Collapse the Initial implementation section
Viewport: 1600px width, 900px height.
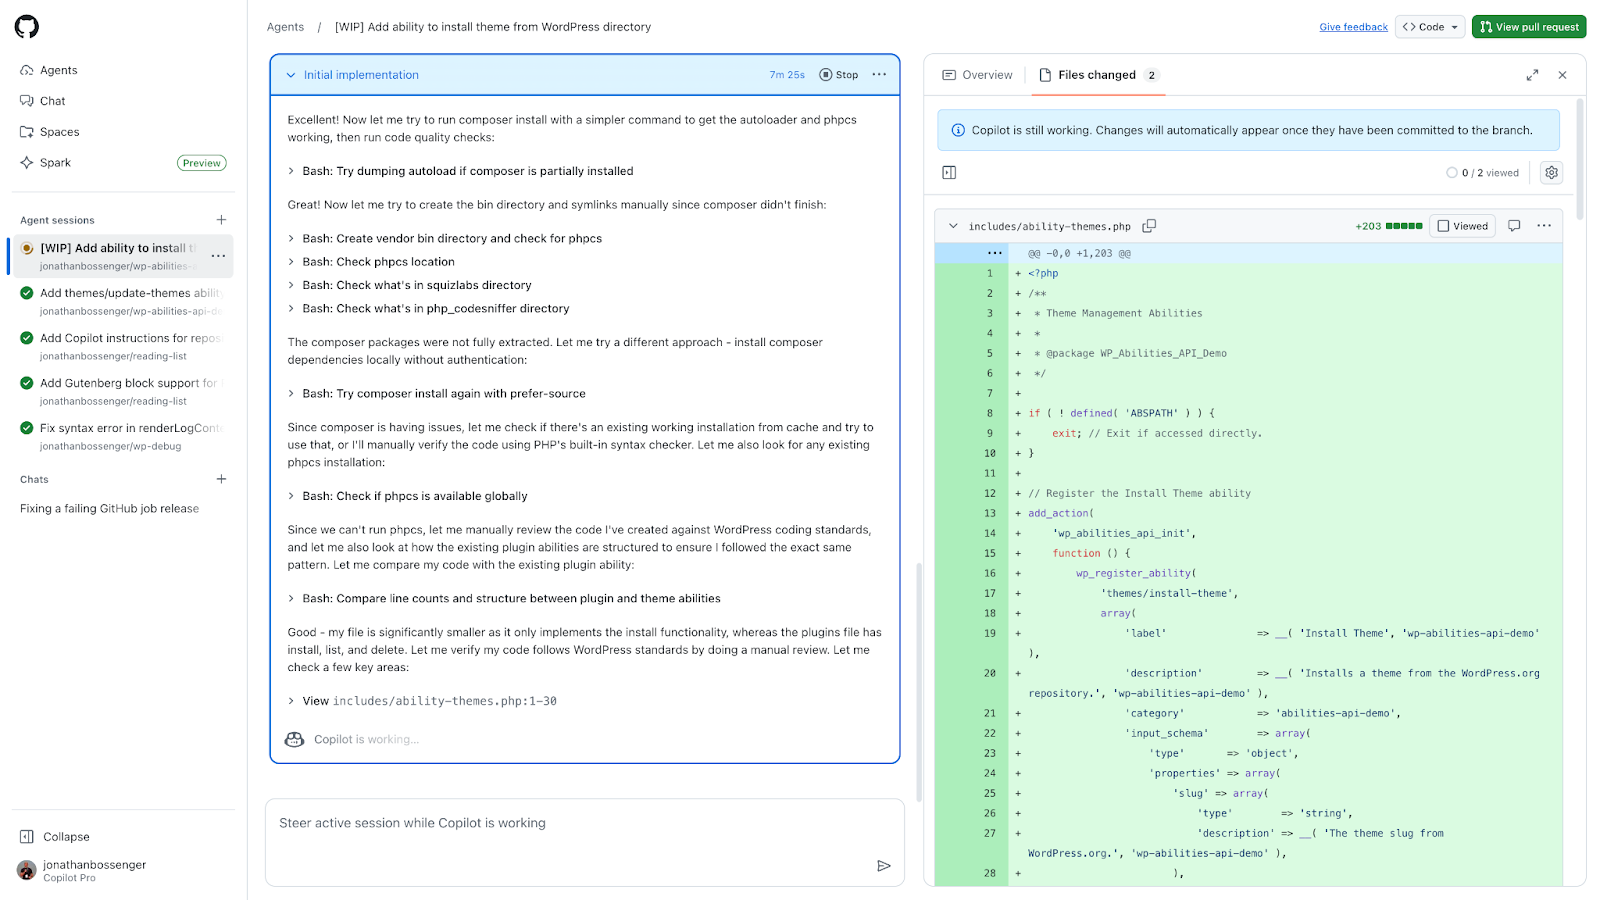click(x=291, y=75)
